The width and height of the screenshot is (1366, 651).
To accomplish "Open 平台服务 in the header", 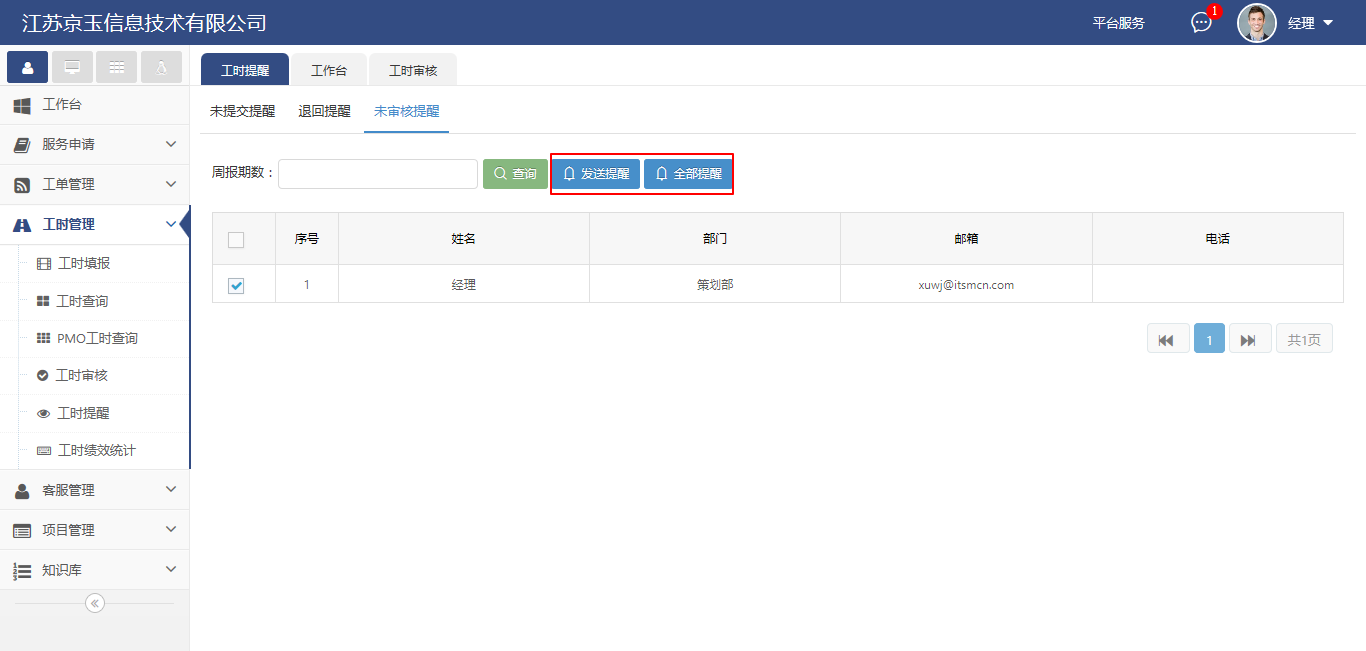I will click(x=1118, y=23).
